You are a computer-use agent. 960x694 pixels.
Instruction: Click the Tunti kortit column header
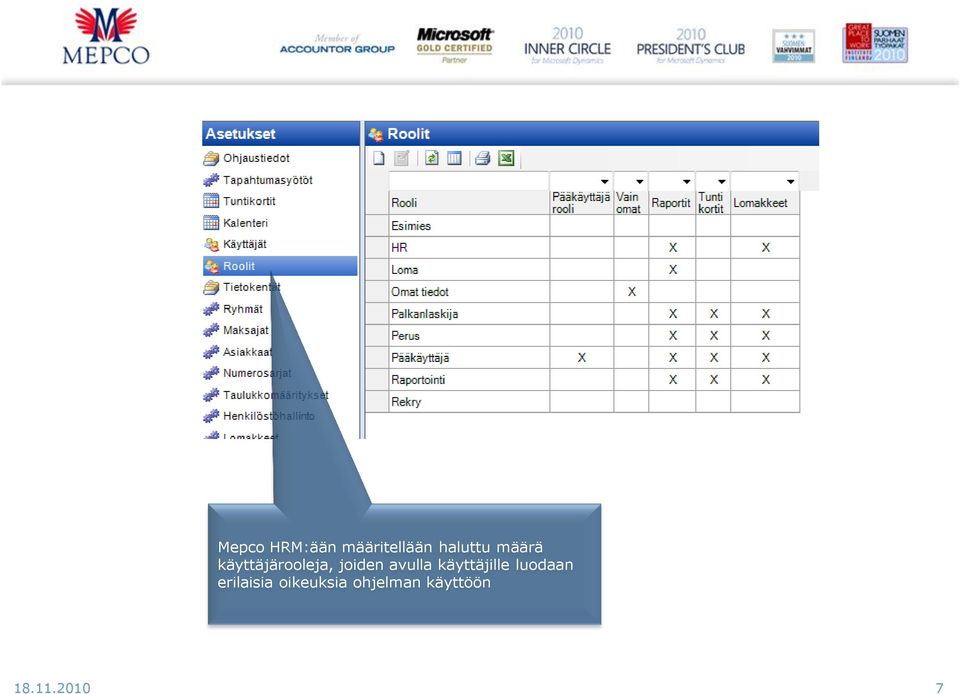point(713,203)
